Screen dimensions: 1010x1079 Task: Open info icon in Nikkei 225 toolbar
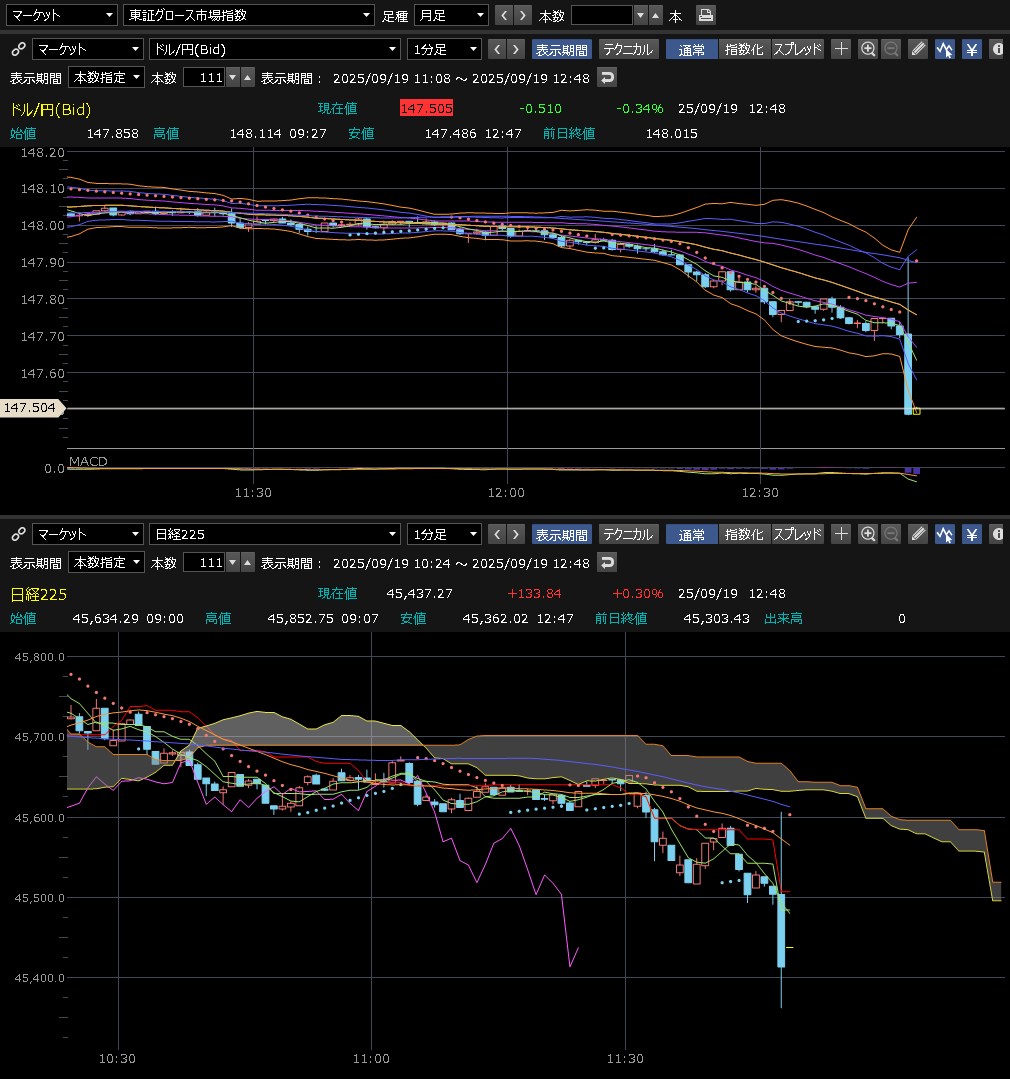click(x=998, y=534)
